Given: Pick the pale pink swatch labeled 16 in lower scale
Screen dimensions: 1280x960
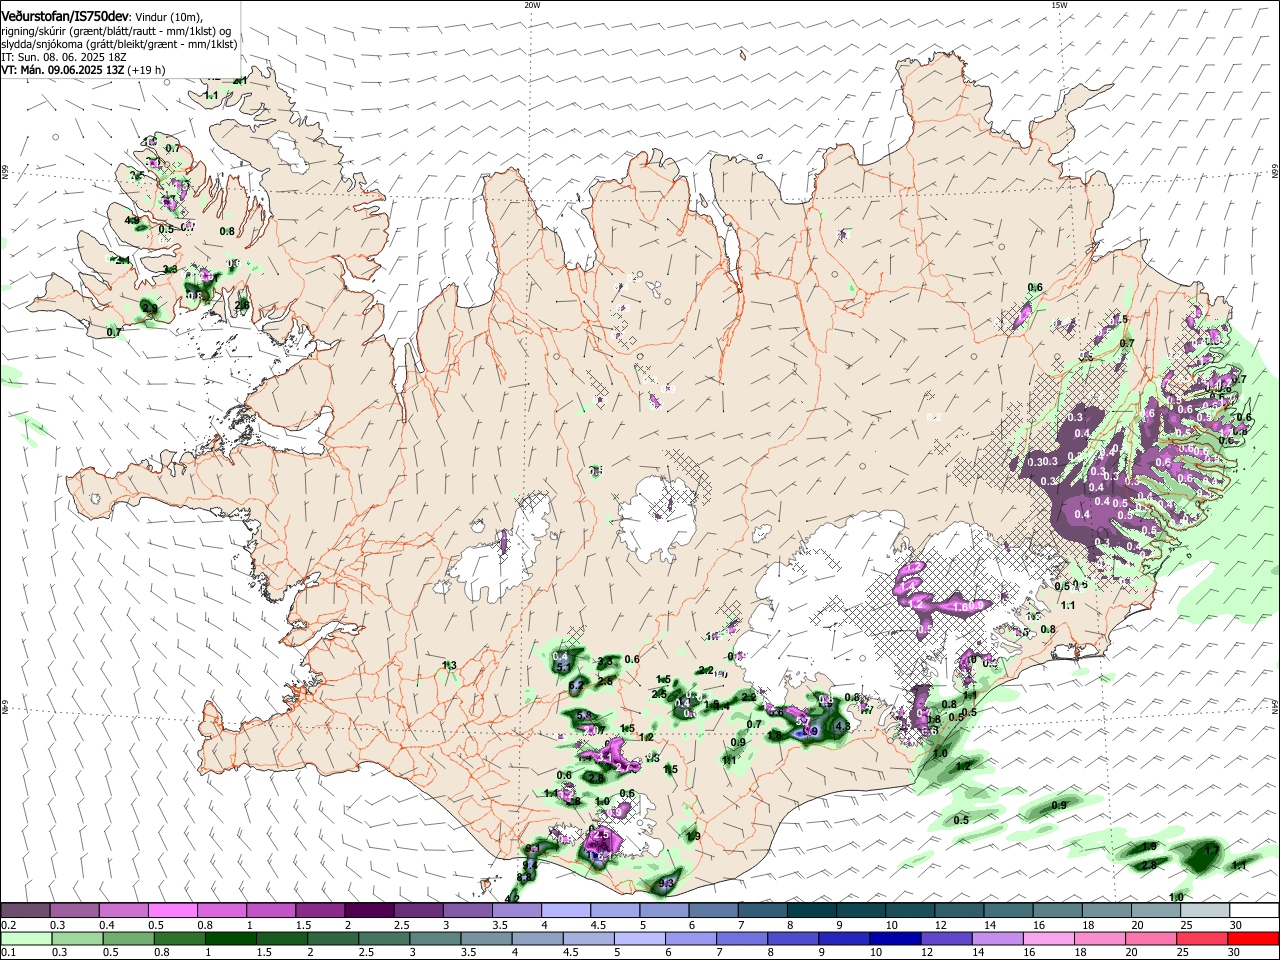Looking at the screenshot, I should coord(1048,938).
